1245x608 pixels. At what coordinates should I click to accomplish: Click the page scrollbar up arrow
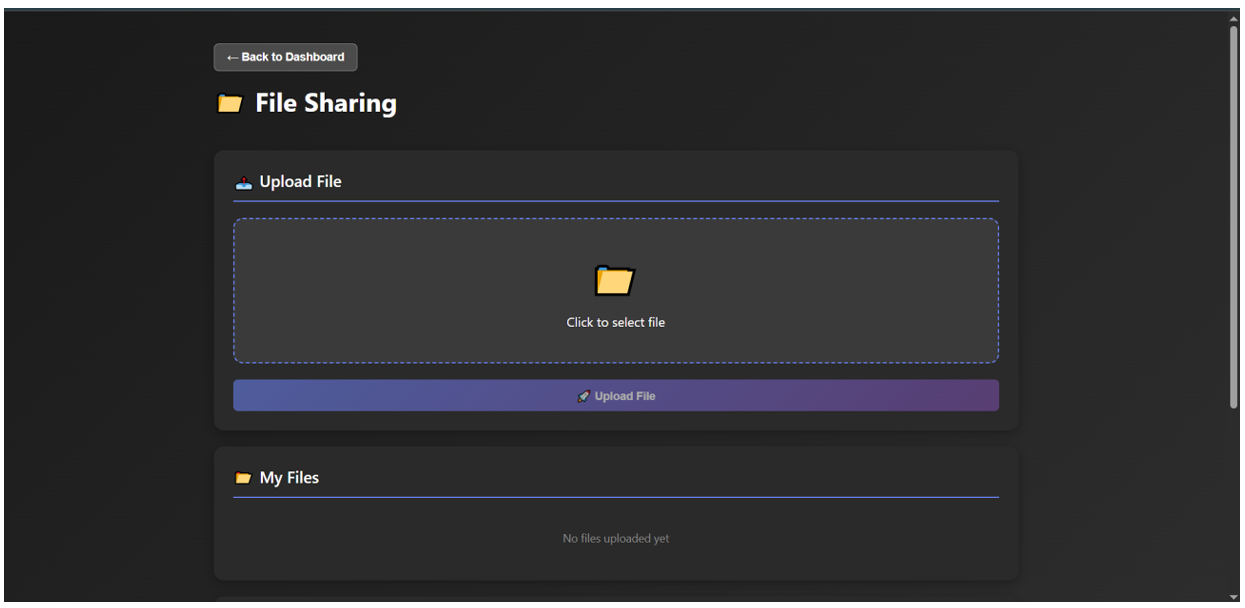click(1234, 18)
